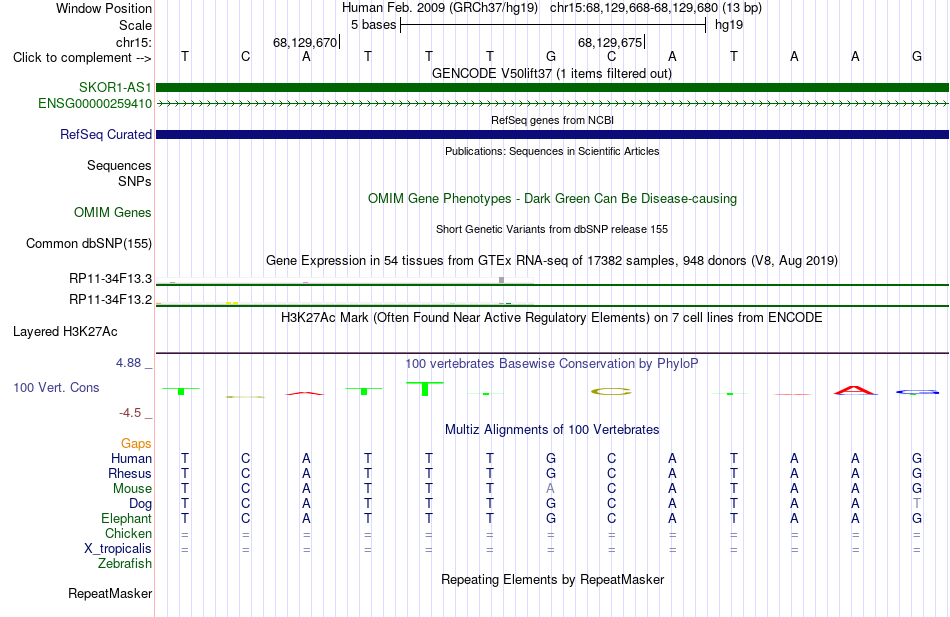Click the faded A mismatch in Mouse row
Screen dimensions: 950x617
550,489
